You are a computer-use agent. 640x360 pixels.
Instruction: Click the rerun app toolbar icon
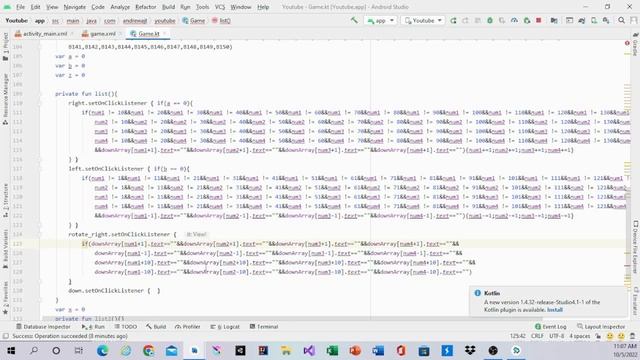pos(453,20)
